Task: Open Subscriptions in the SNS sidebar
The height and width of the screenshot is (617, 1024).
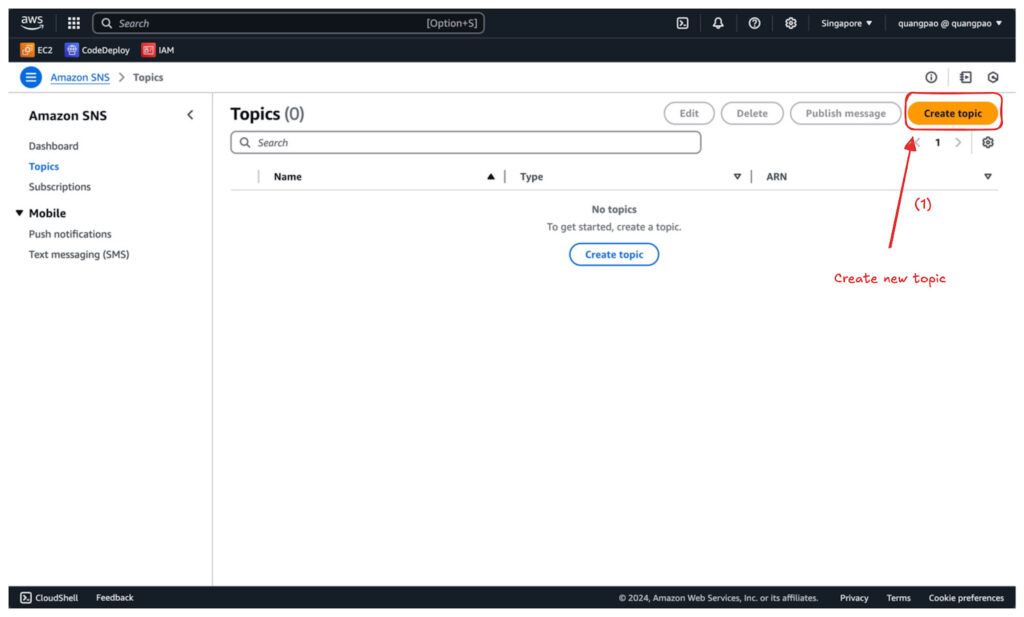Action: [59, 187]
